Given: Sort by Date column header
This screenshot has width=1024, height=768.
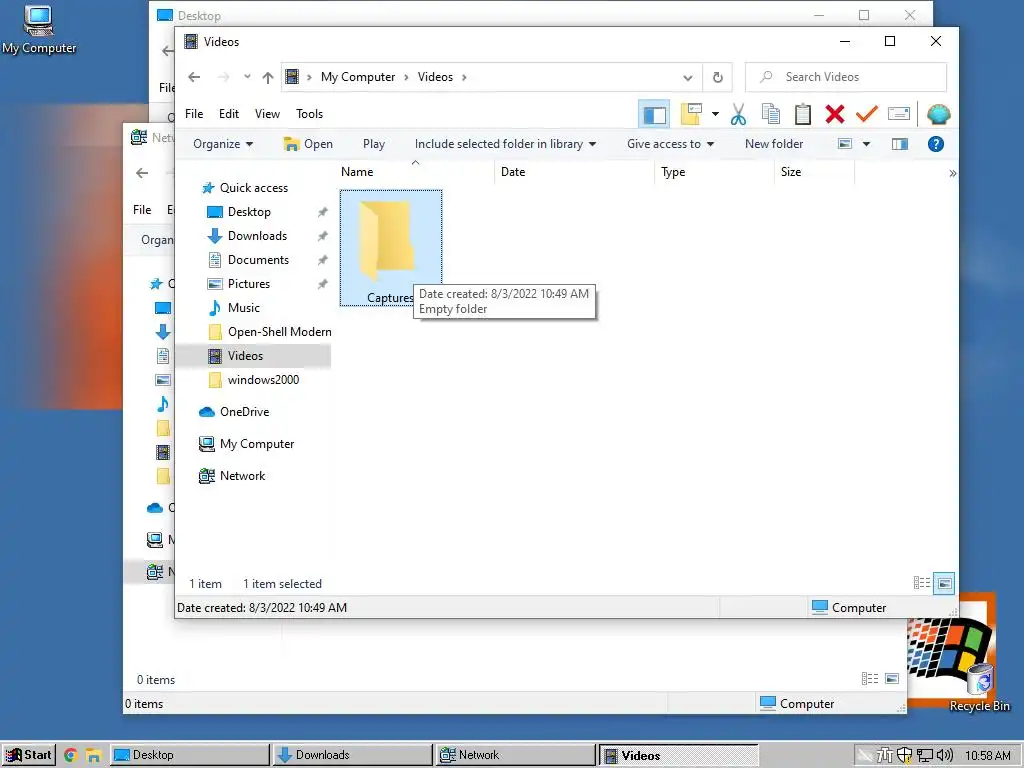Looking at the screenshot, I should click(575, 172).
